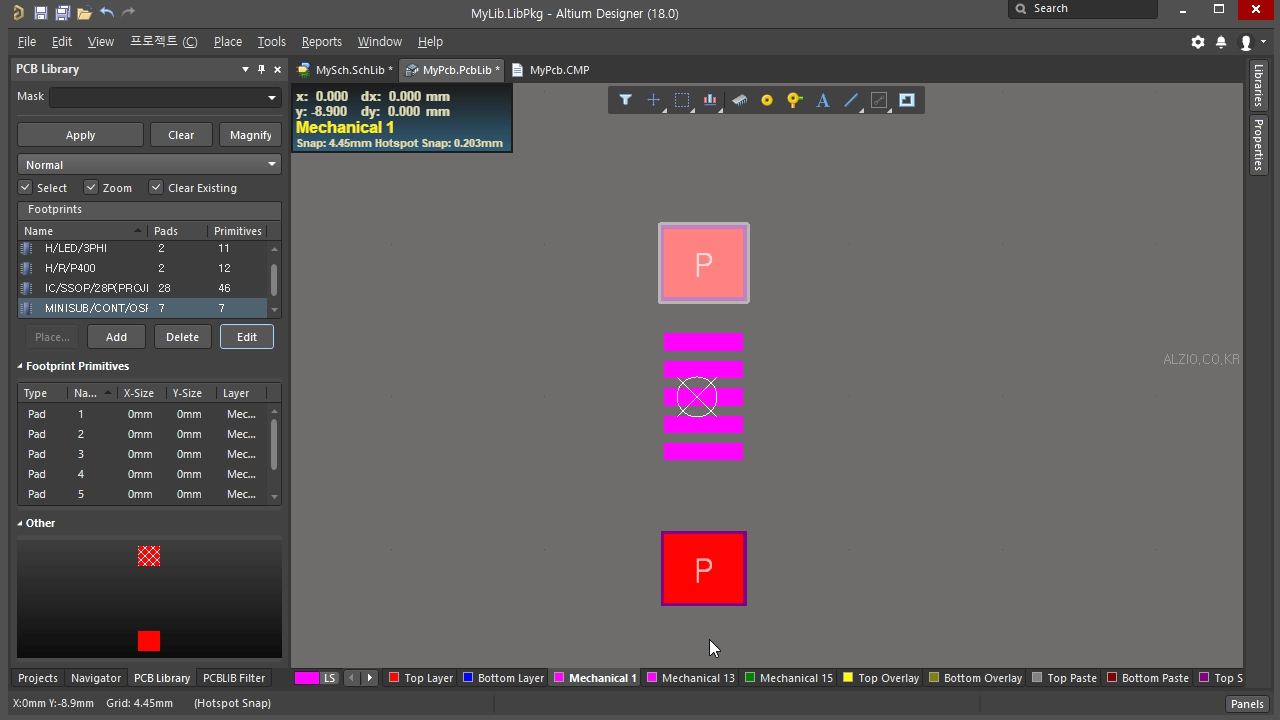Open the Place menu
The image size is (1280, 720).
[228, 42]
